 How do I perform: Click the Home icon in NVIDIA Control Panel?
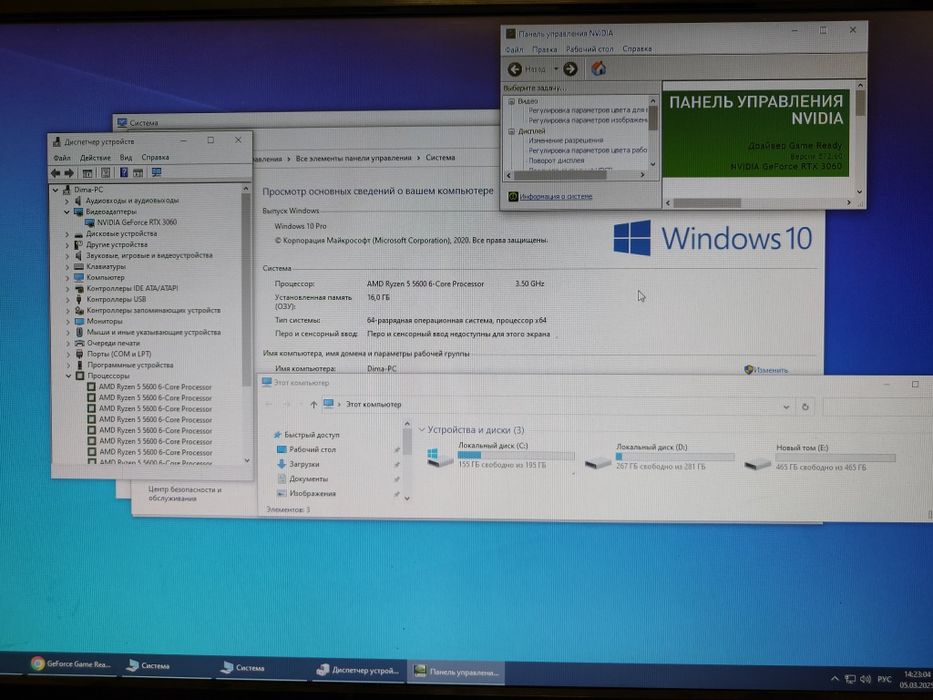(x=599, y=68)
